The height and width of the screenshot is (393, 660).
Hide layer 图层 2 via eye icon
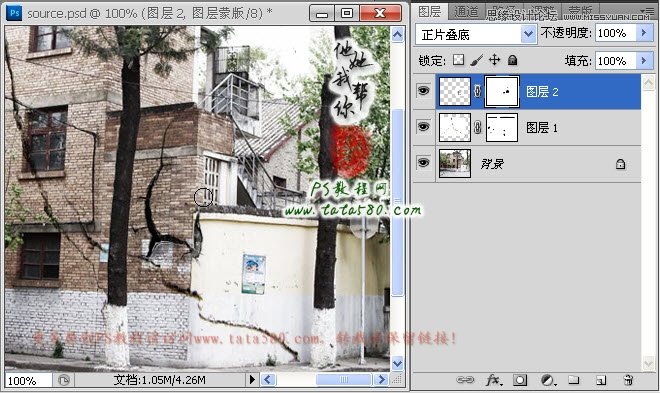click(423, 90)
